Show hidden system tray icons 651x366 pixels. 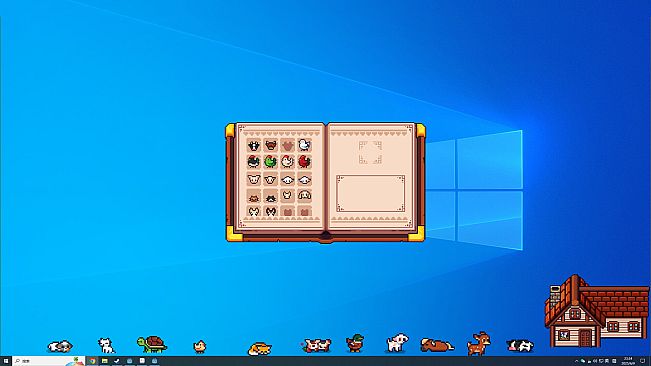(576, 361)
